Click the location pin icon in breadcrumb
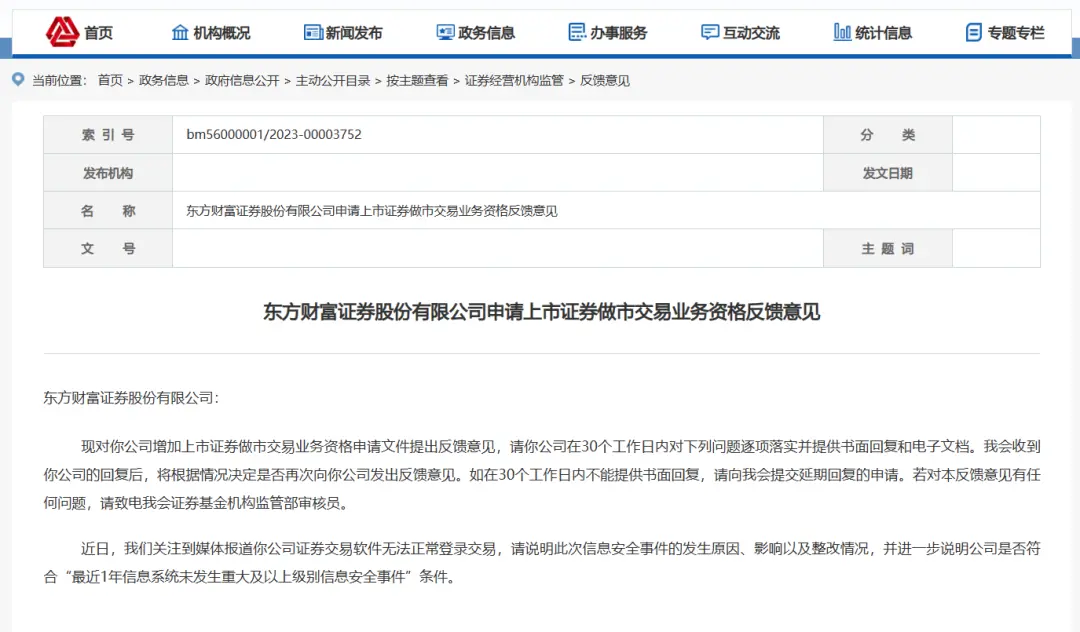Viewport: 1080px width, 632px height. [19, 80]
